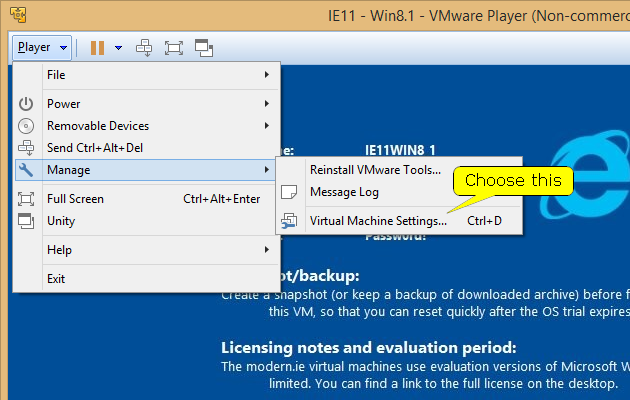Expand the File submenu arrow
630x400 pixels.
[266, 75]
